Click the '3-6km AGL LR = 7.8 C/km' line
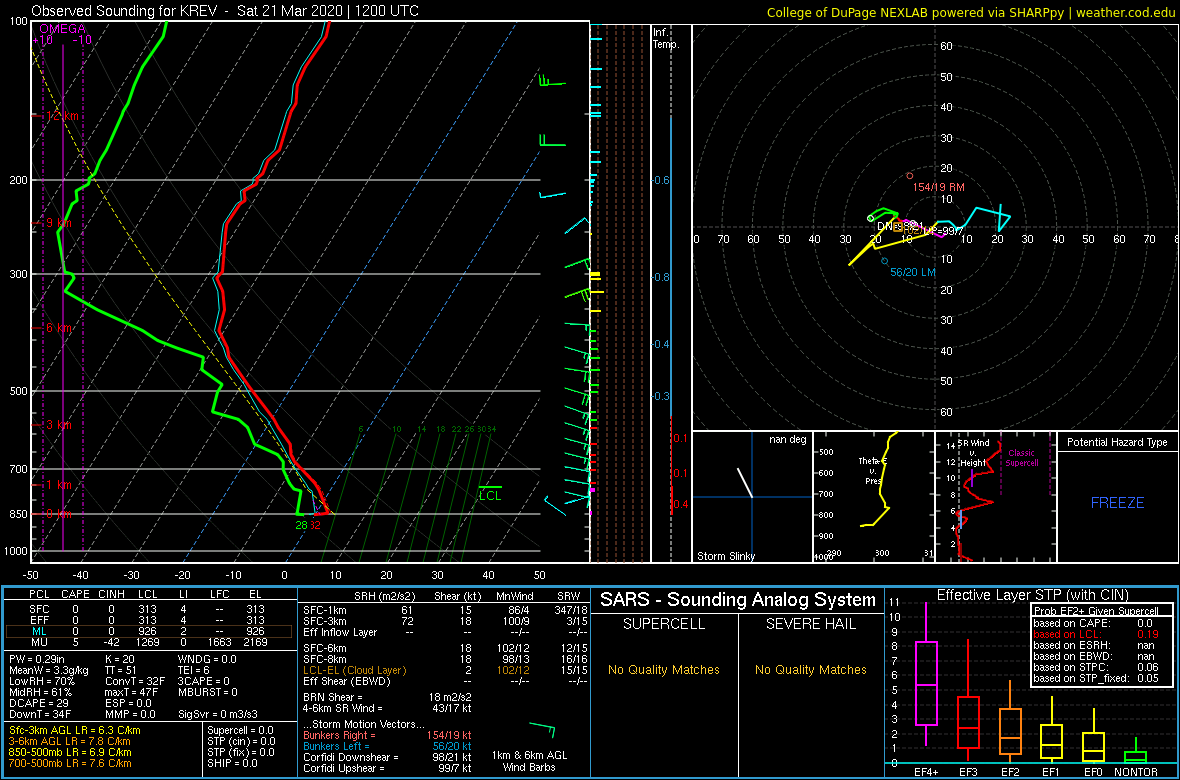 tap(71, 742)
